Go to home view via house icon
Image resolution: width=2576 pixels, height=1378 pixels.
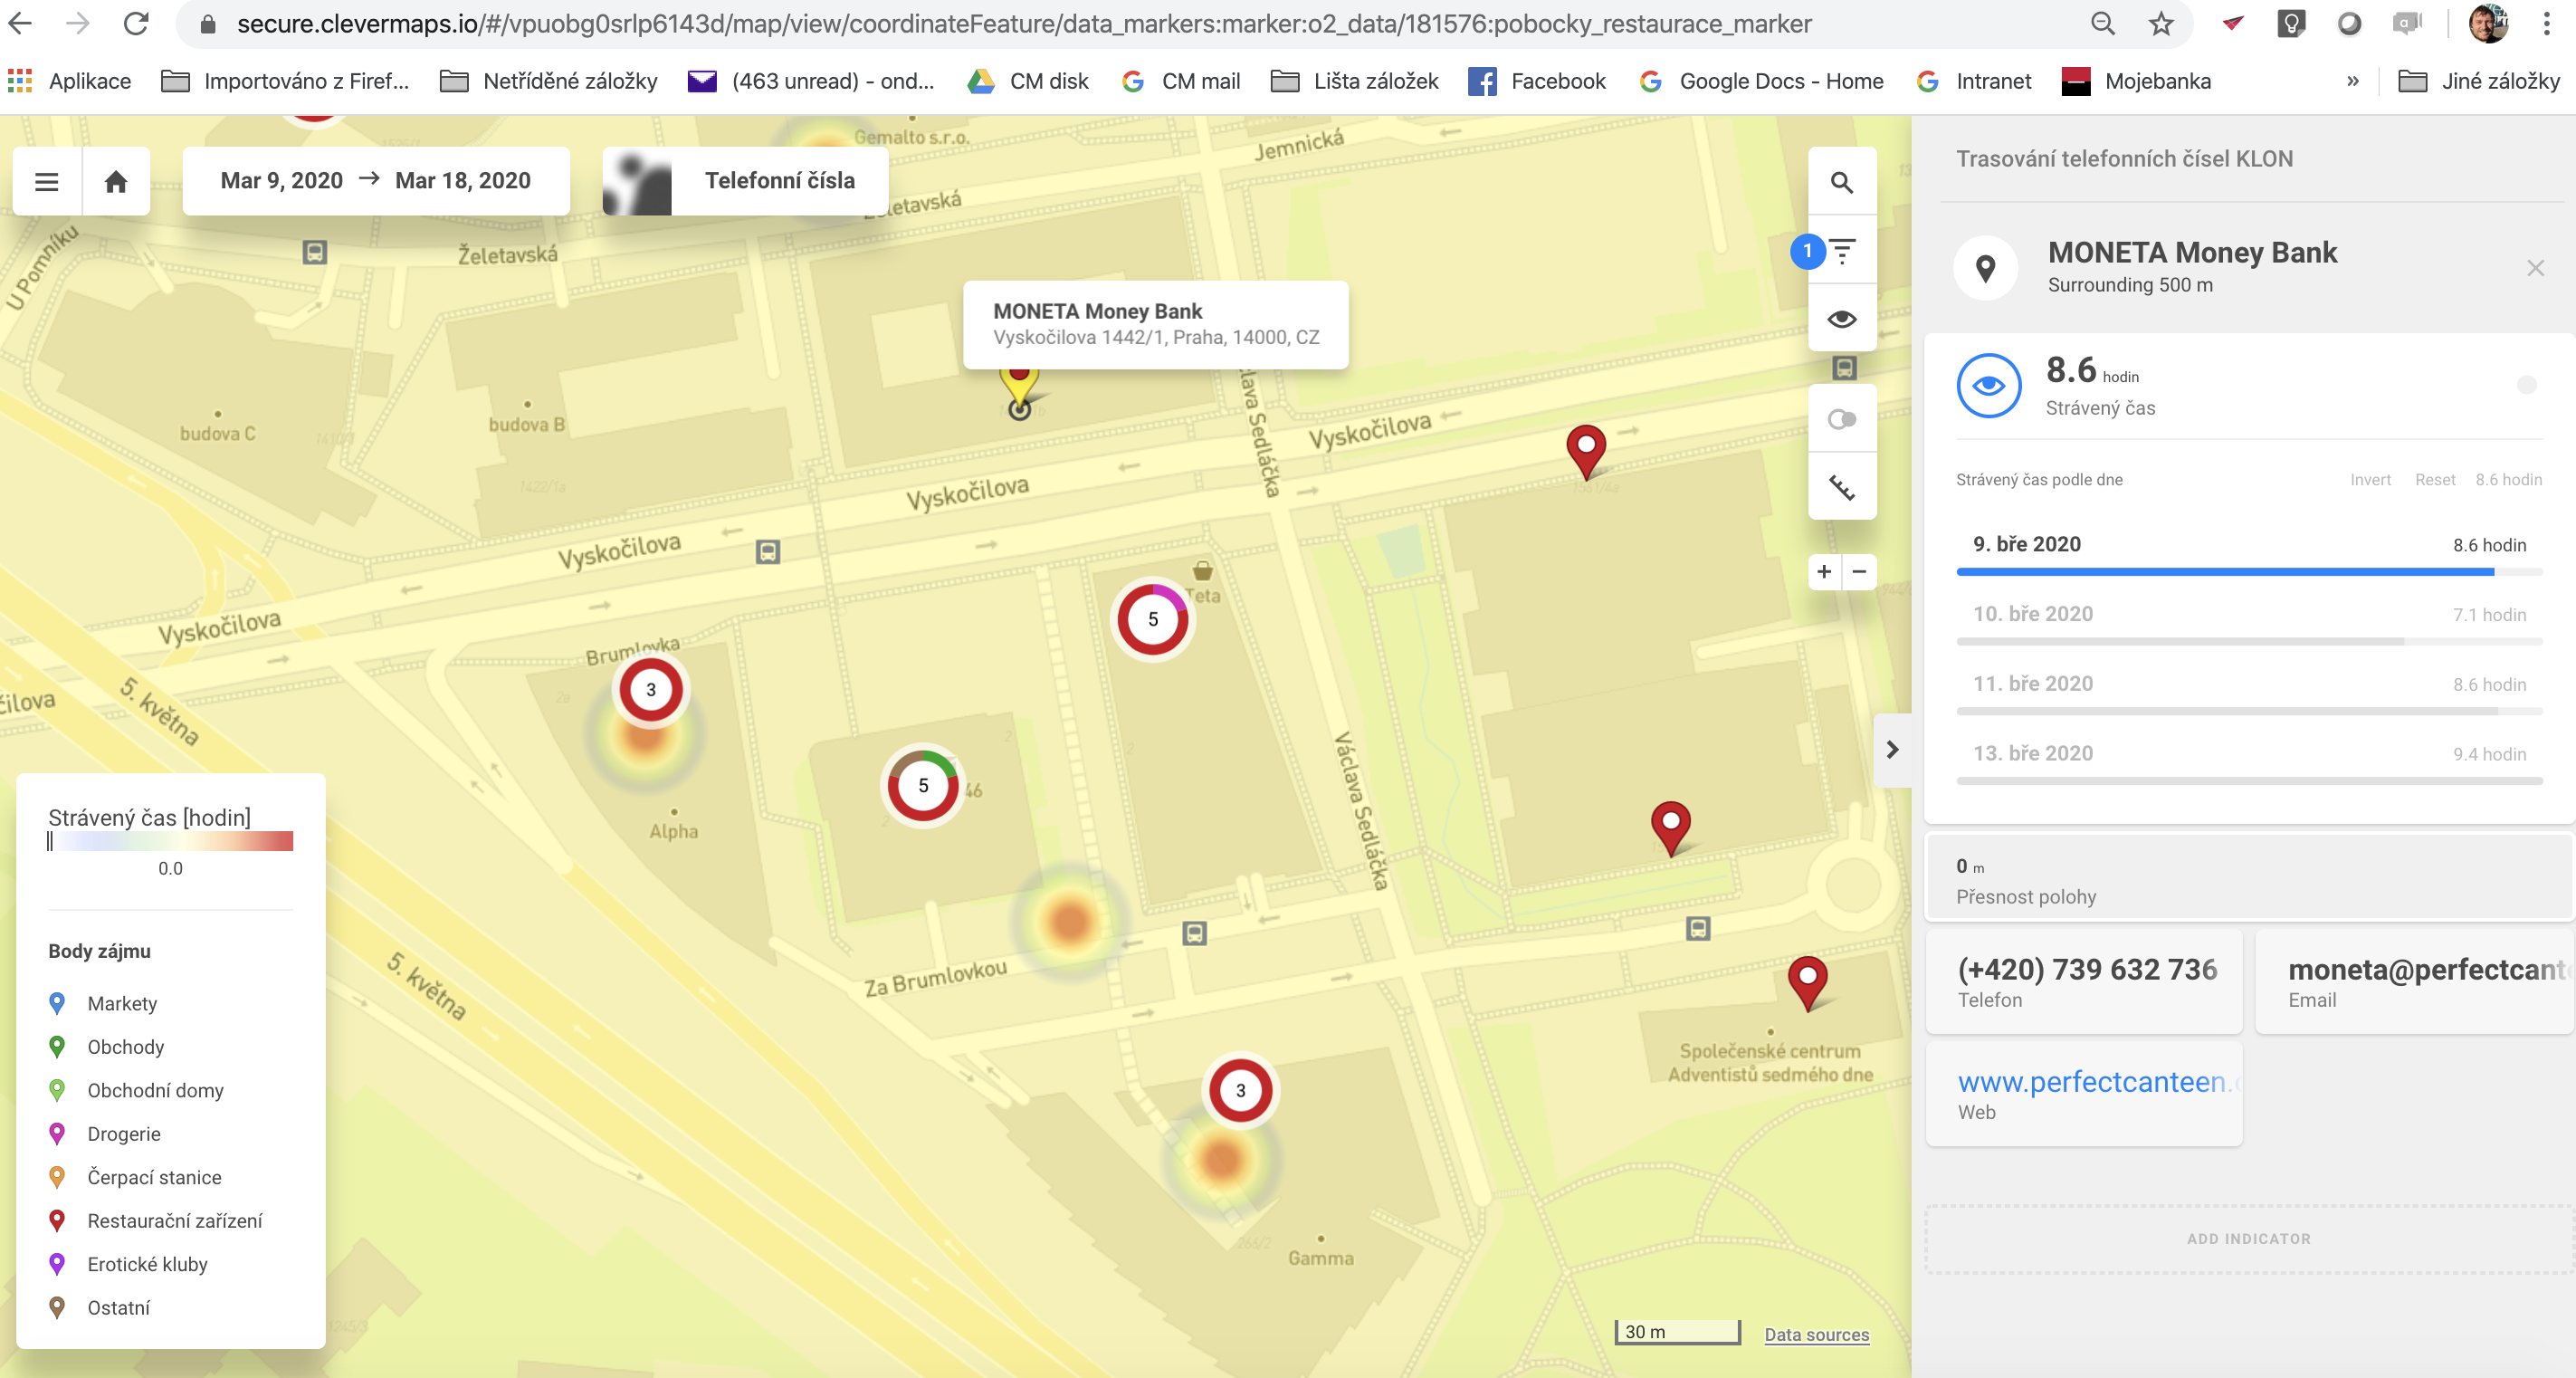116,182
